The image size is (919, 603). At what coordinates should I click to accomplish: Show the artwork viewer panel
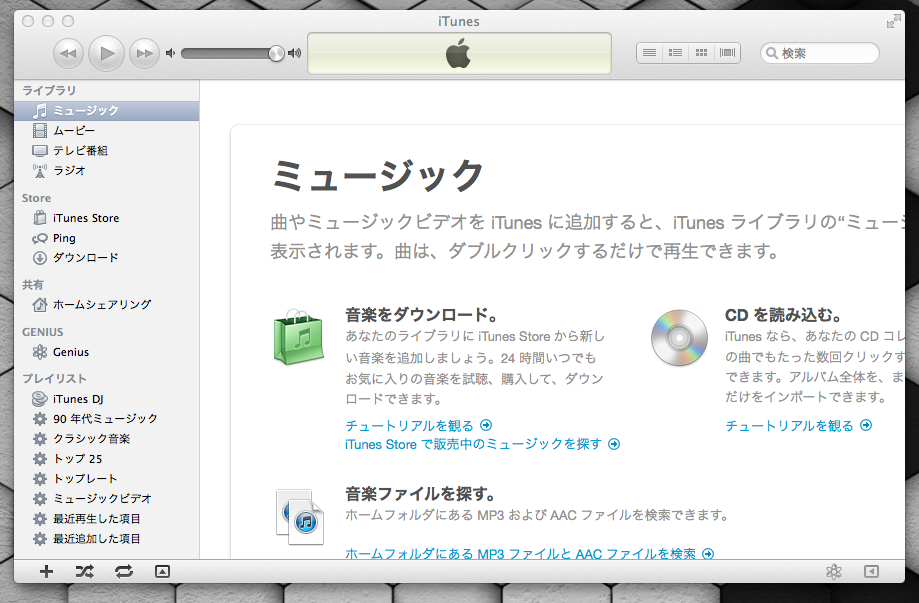(x=162, y=571)
